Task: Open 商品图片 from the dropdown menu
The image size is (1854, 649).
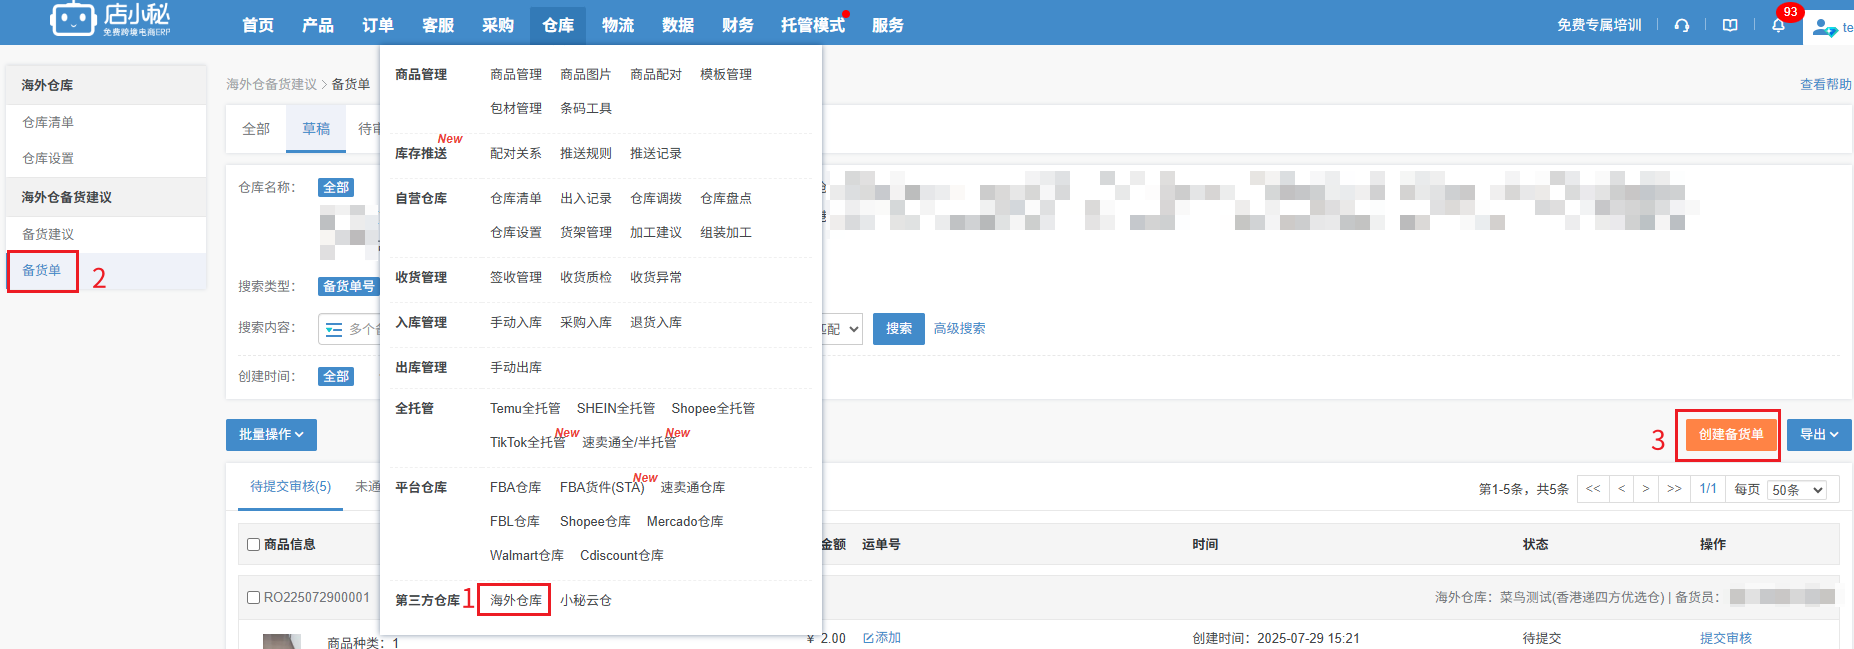Action: 586,74
